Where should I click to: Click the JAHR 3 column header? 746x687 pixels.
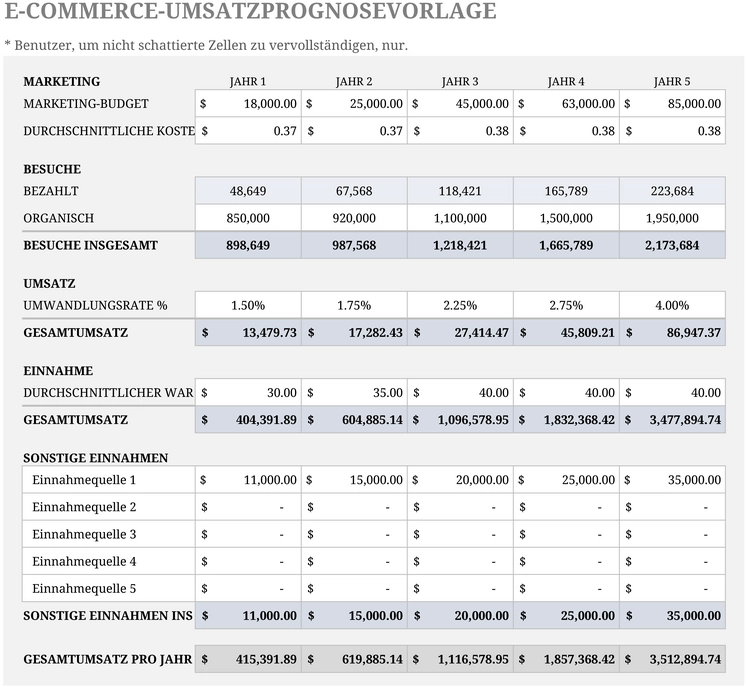point(460,82)
